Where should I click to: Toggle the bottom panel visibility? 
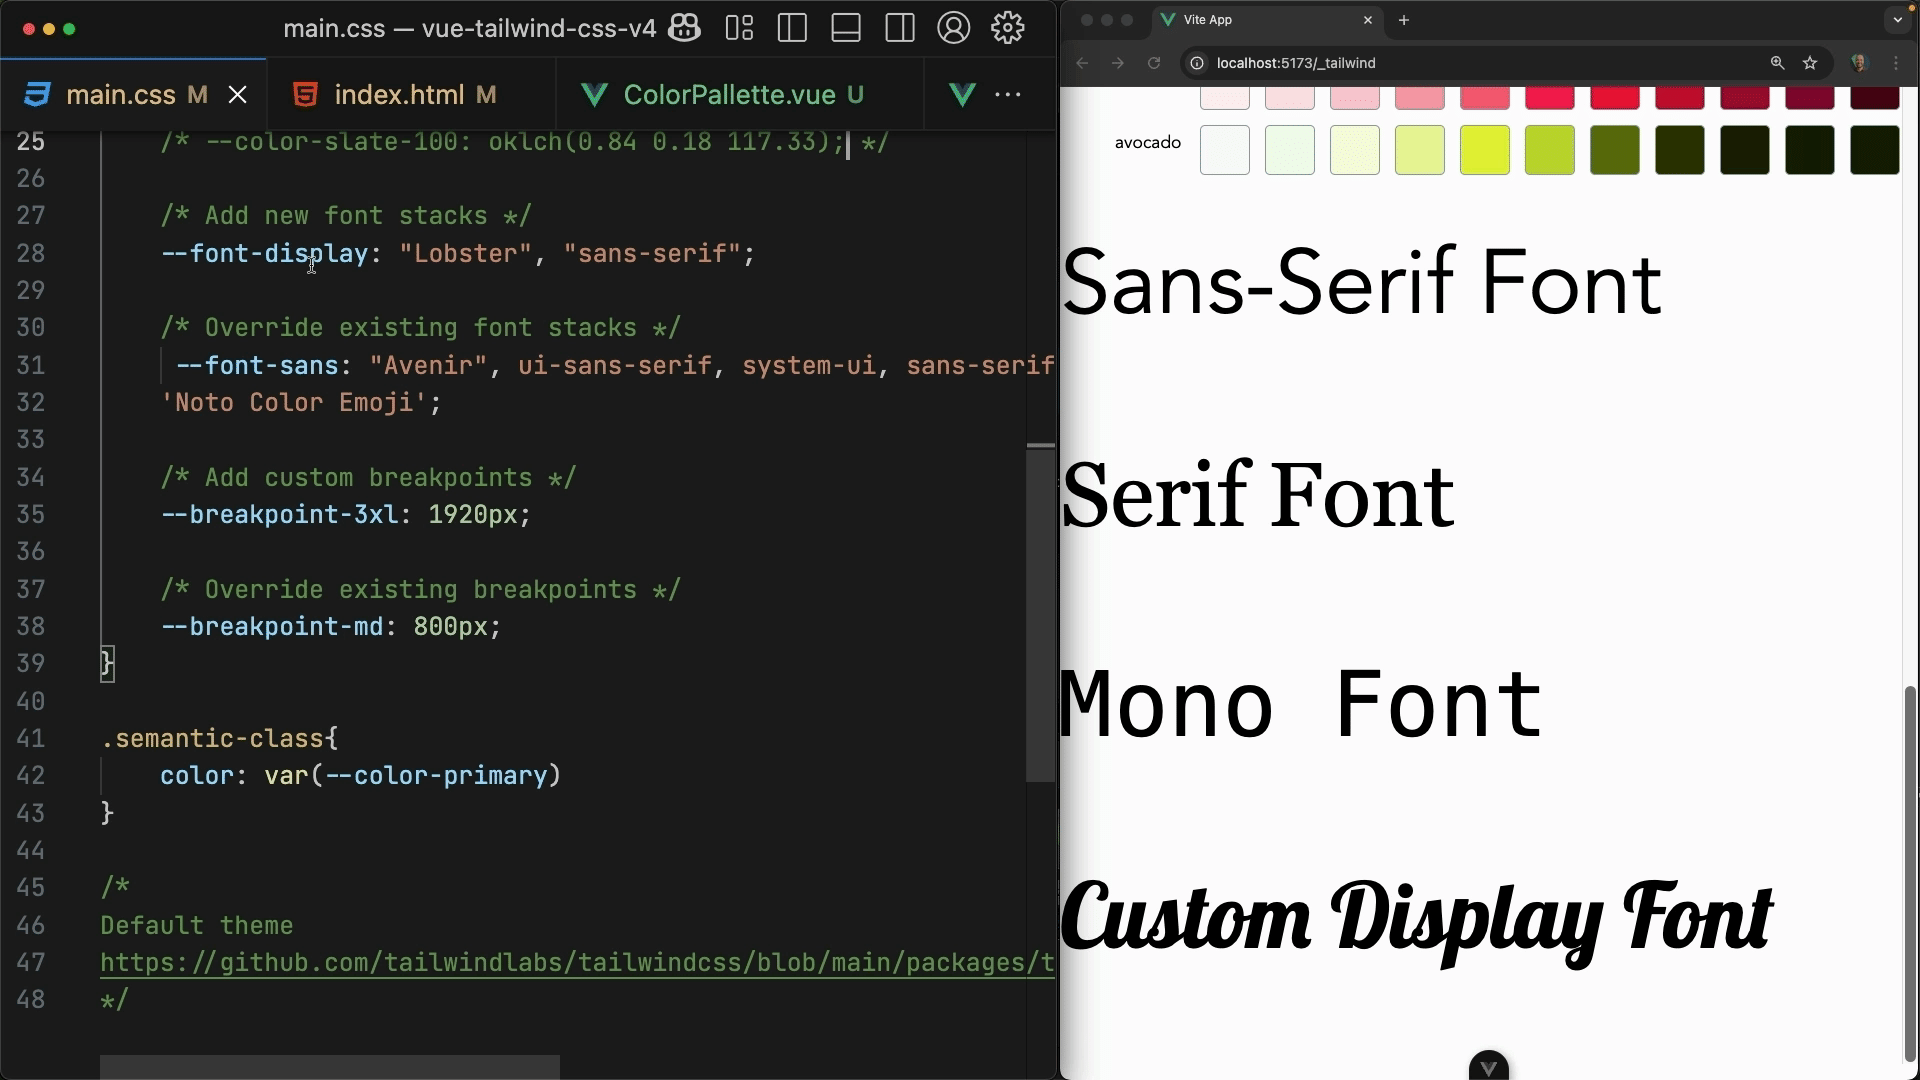(x=846, y=28)
